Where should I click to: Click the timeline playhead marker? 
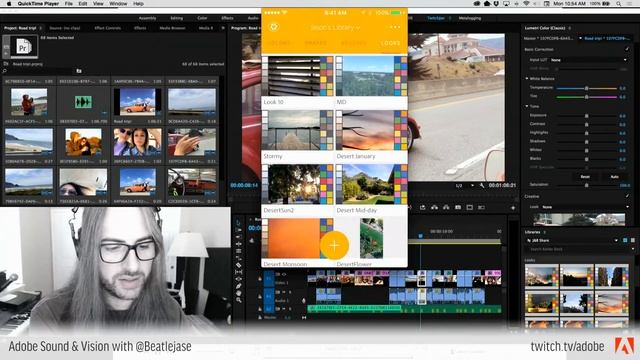pyautogui.click(x=420, y=236)
